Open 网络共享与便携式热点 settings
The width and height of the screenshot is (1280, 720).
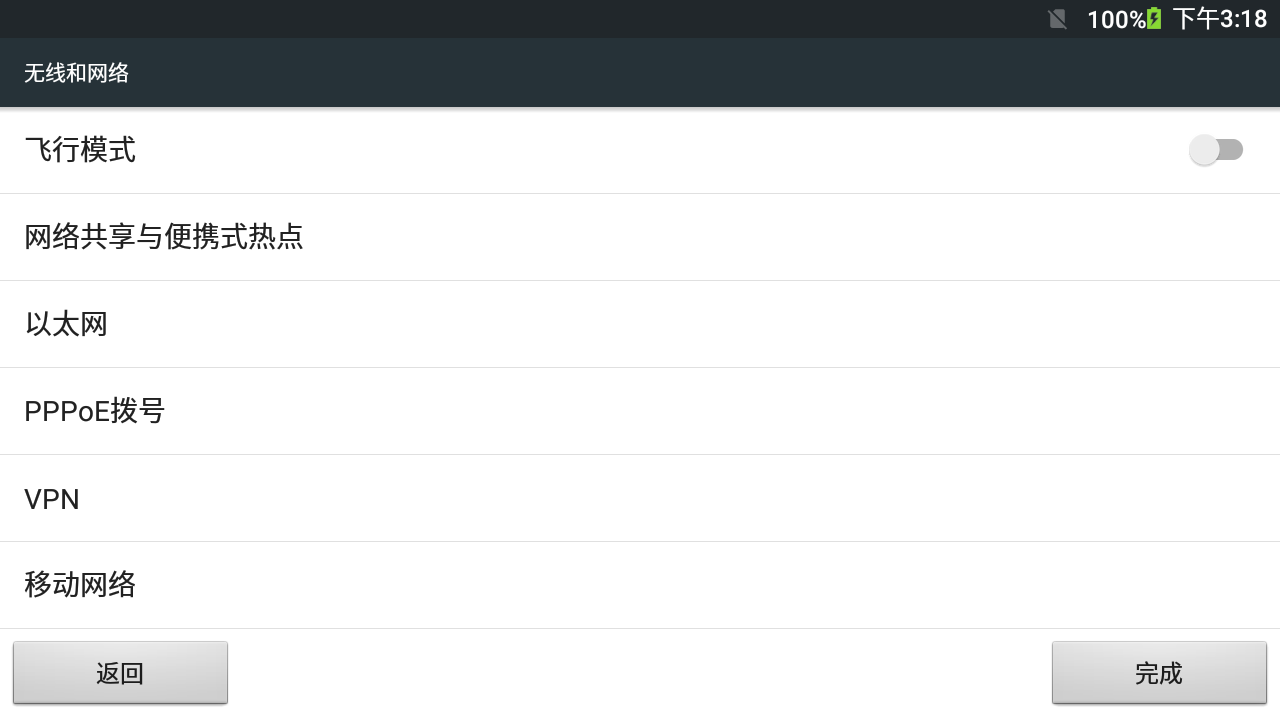pyautogui.click(x=640, y=237)
